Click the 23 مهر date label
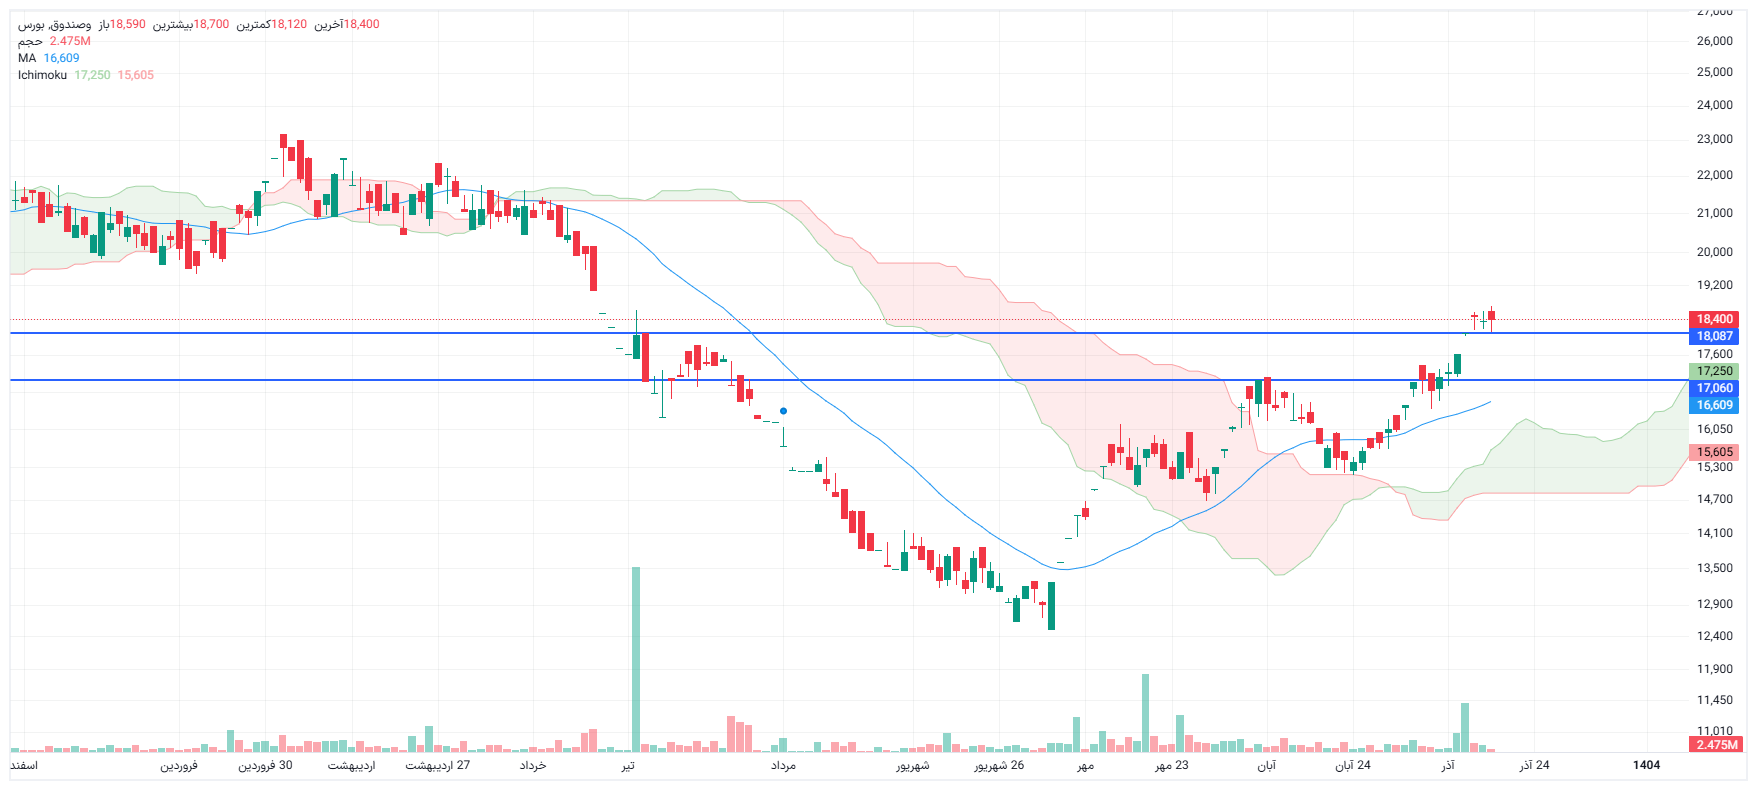This screenshot has width=1757, height=790. pyautogui.click(x=1172, y=765)
